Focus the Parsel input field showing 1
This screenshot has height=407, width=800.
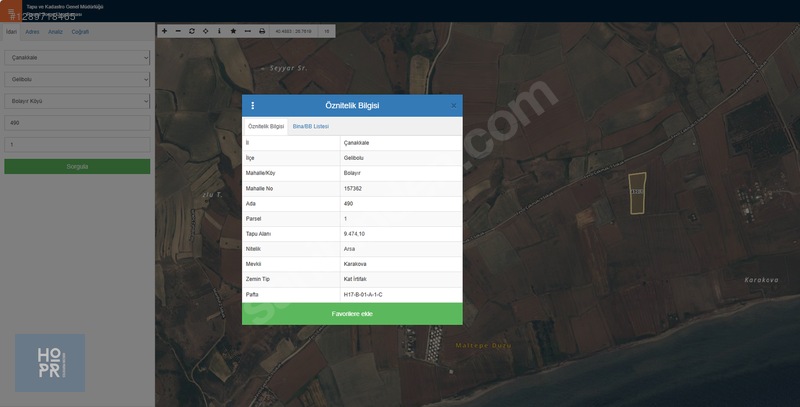(x=77, y=144)
